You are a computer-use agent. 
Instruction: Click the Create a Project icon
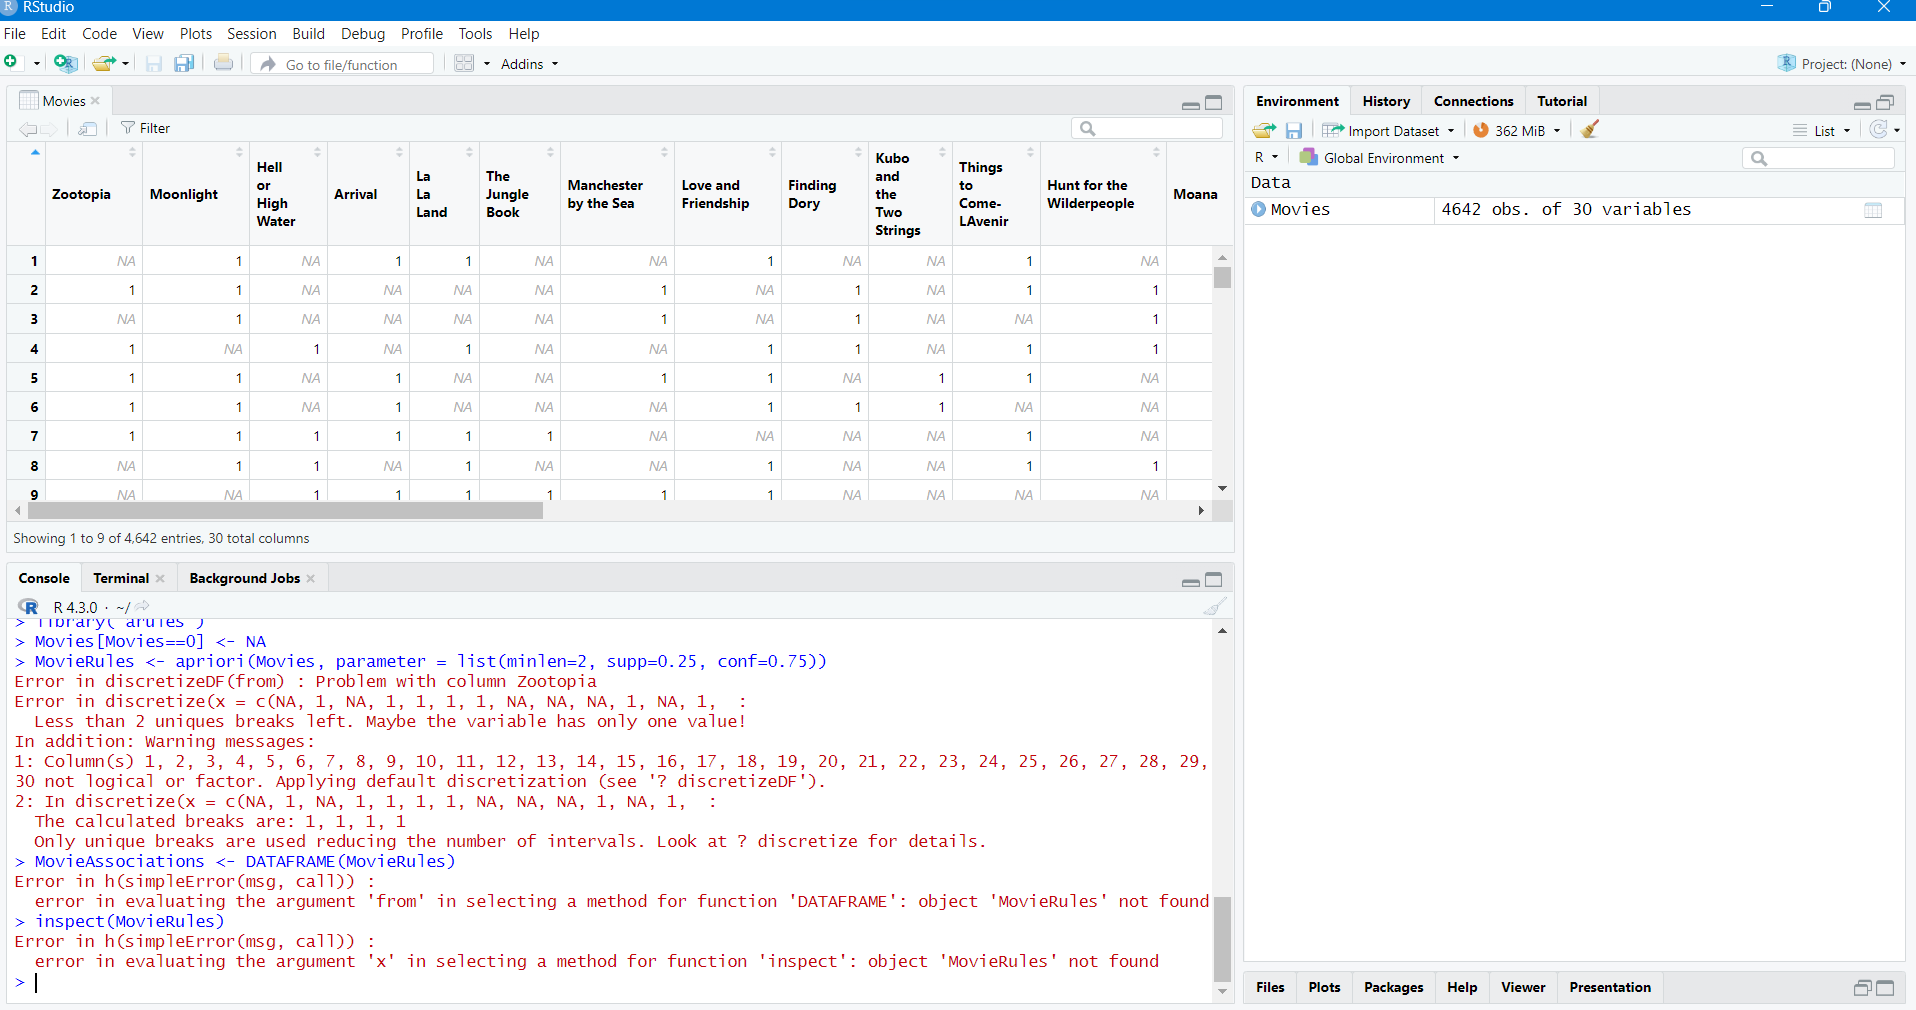click(x=65, y=63)
